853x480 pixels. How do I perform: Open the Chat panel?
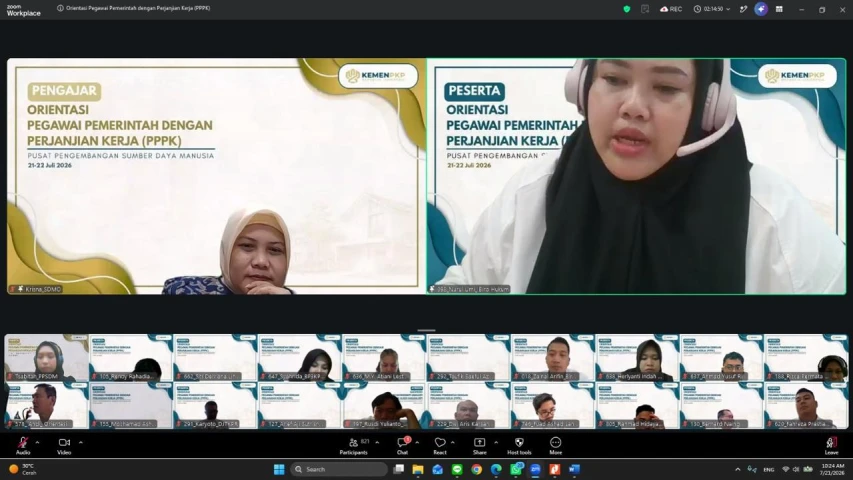(403, 445)
